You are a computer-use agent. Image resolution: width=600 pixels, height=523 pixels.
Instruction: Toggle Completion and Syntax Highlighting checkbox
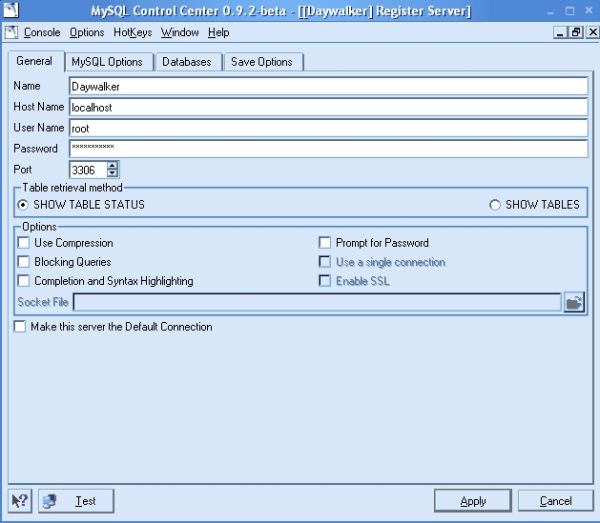23,281
